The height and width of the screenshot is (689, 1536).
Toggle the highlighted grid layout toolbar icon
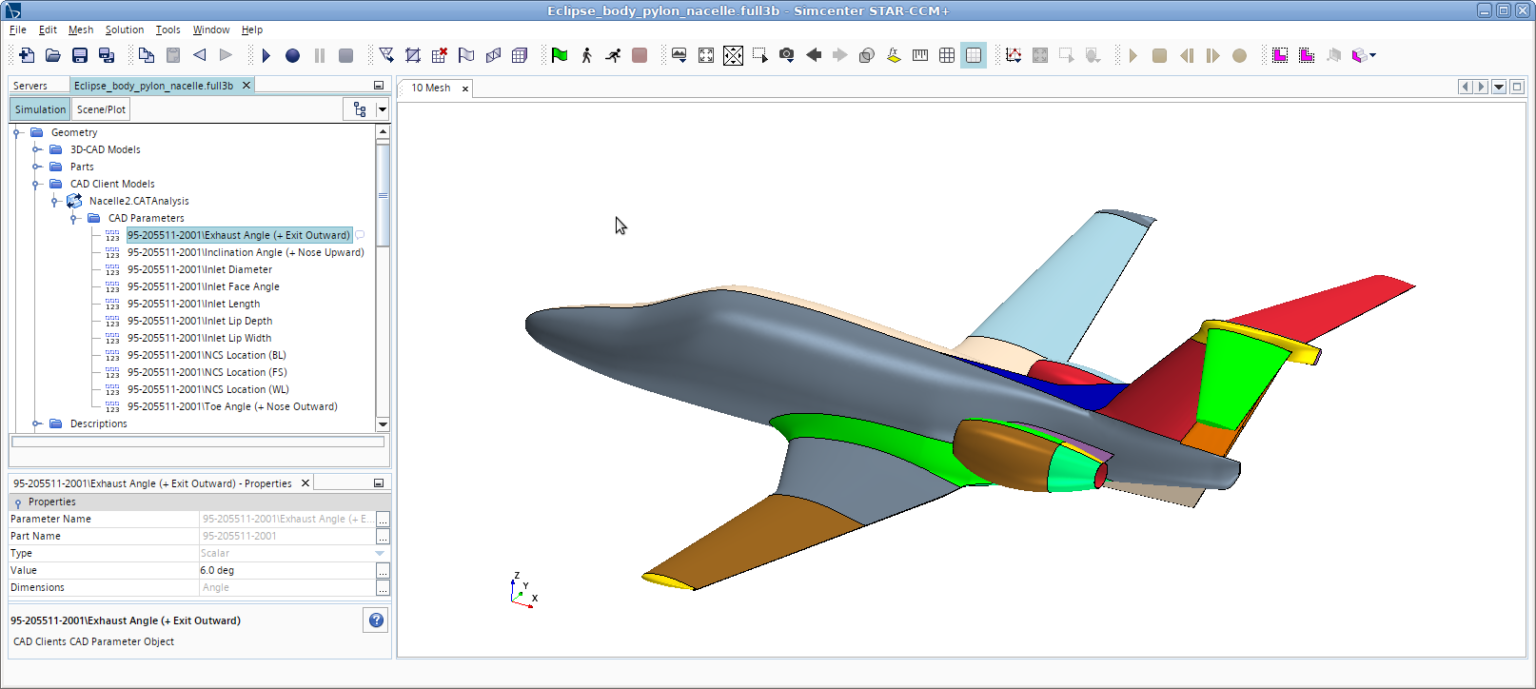point(973,56)
